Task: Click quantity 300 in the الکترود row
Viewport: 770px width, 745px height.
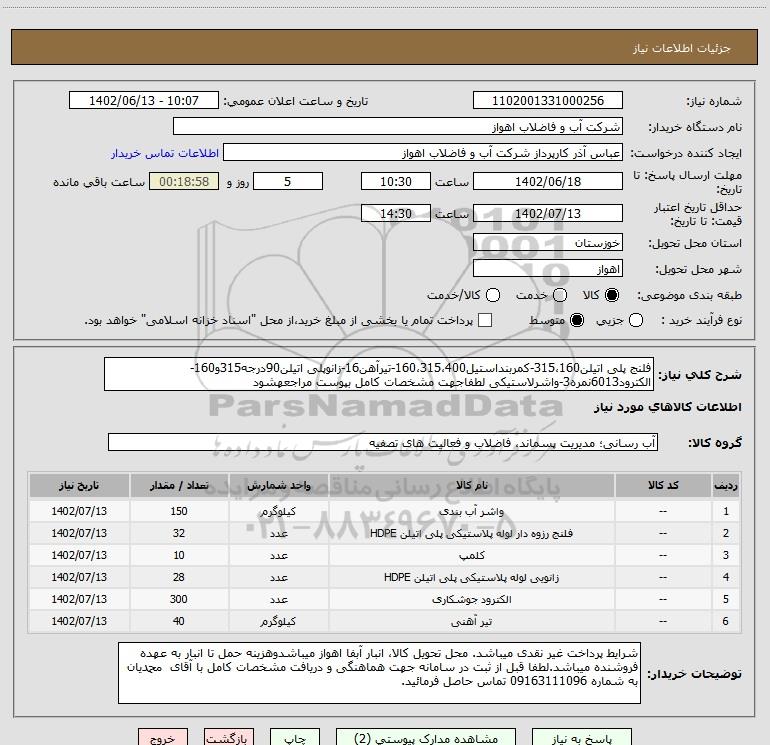Action: point(179,600)
